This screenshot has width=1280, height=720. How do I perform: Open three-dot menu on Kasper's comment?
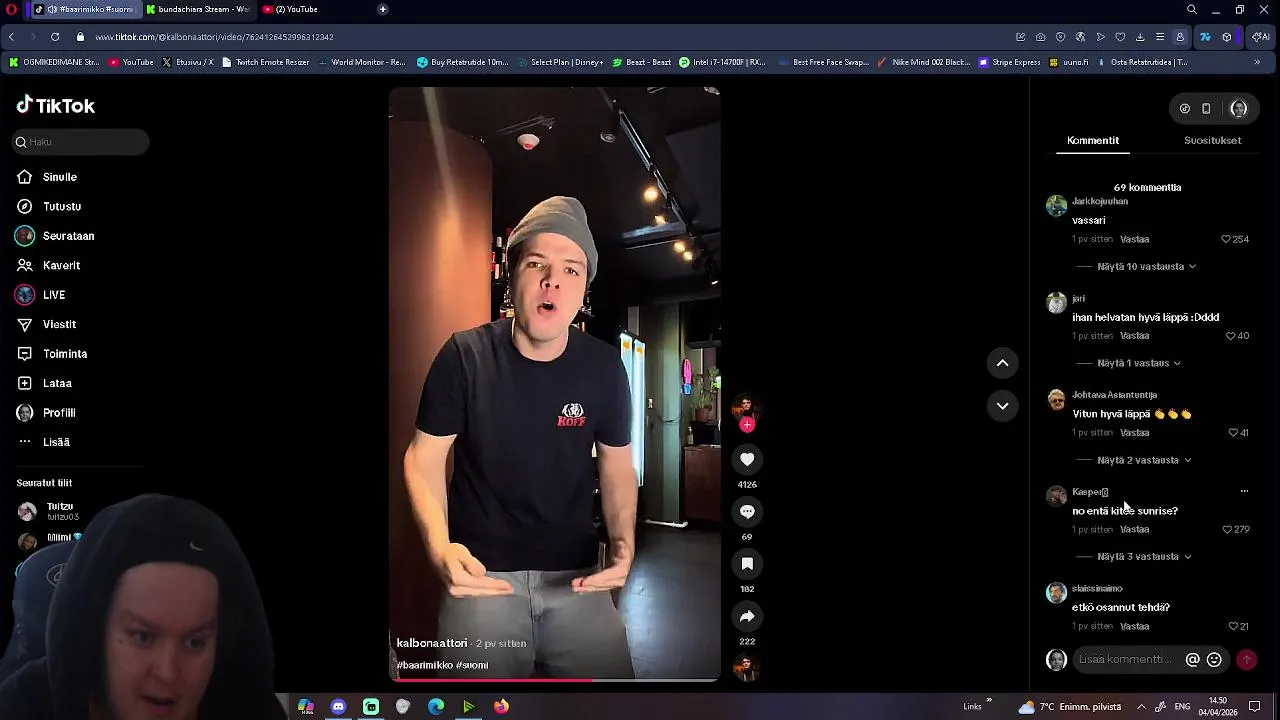click(1244, 492)
